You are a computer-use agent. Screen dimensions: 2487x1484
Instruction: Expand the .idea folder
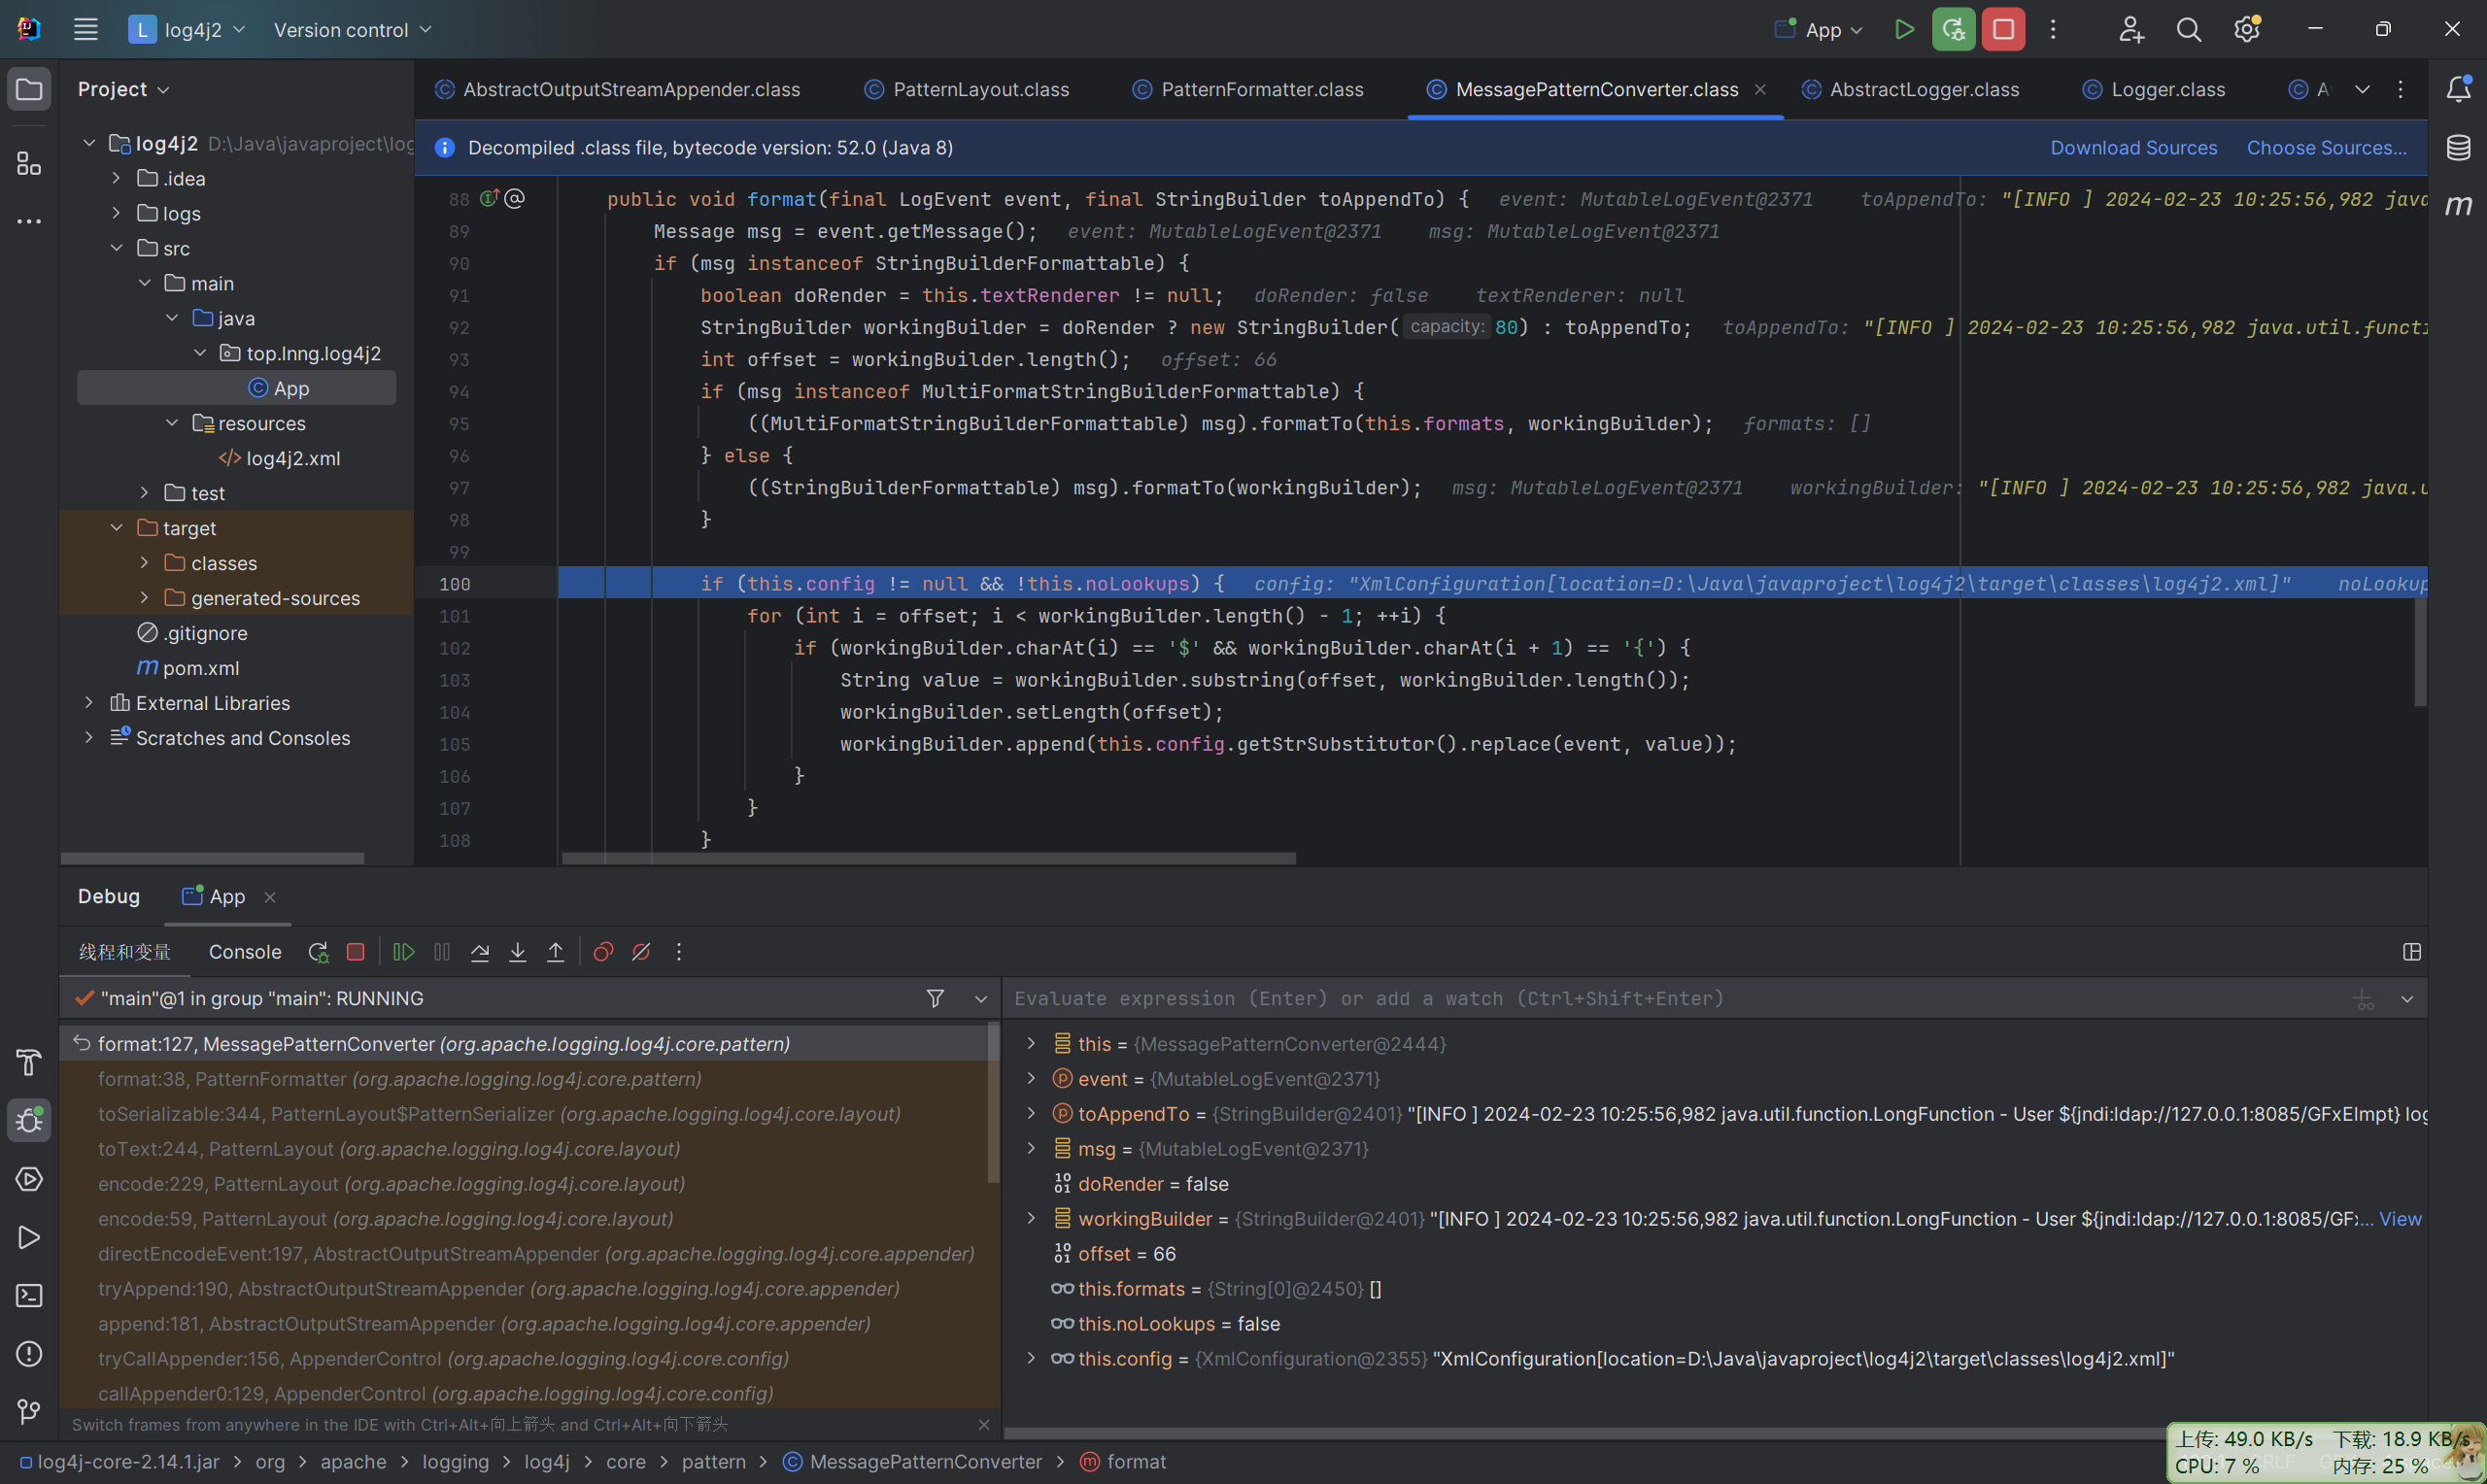point(116,178)
